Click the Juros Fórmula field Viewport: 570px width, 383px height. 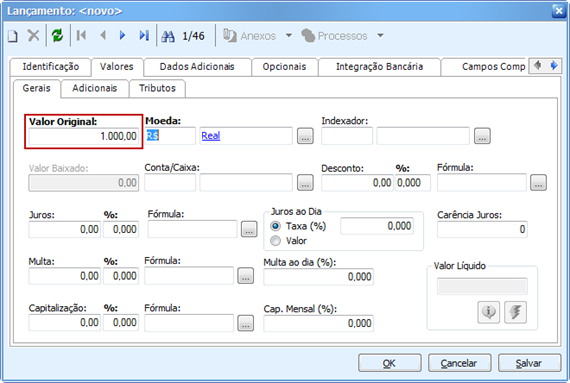192,229
